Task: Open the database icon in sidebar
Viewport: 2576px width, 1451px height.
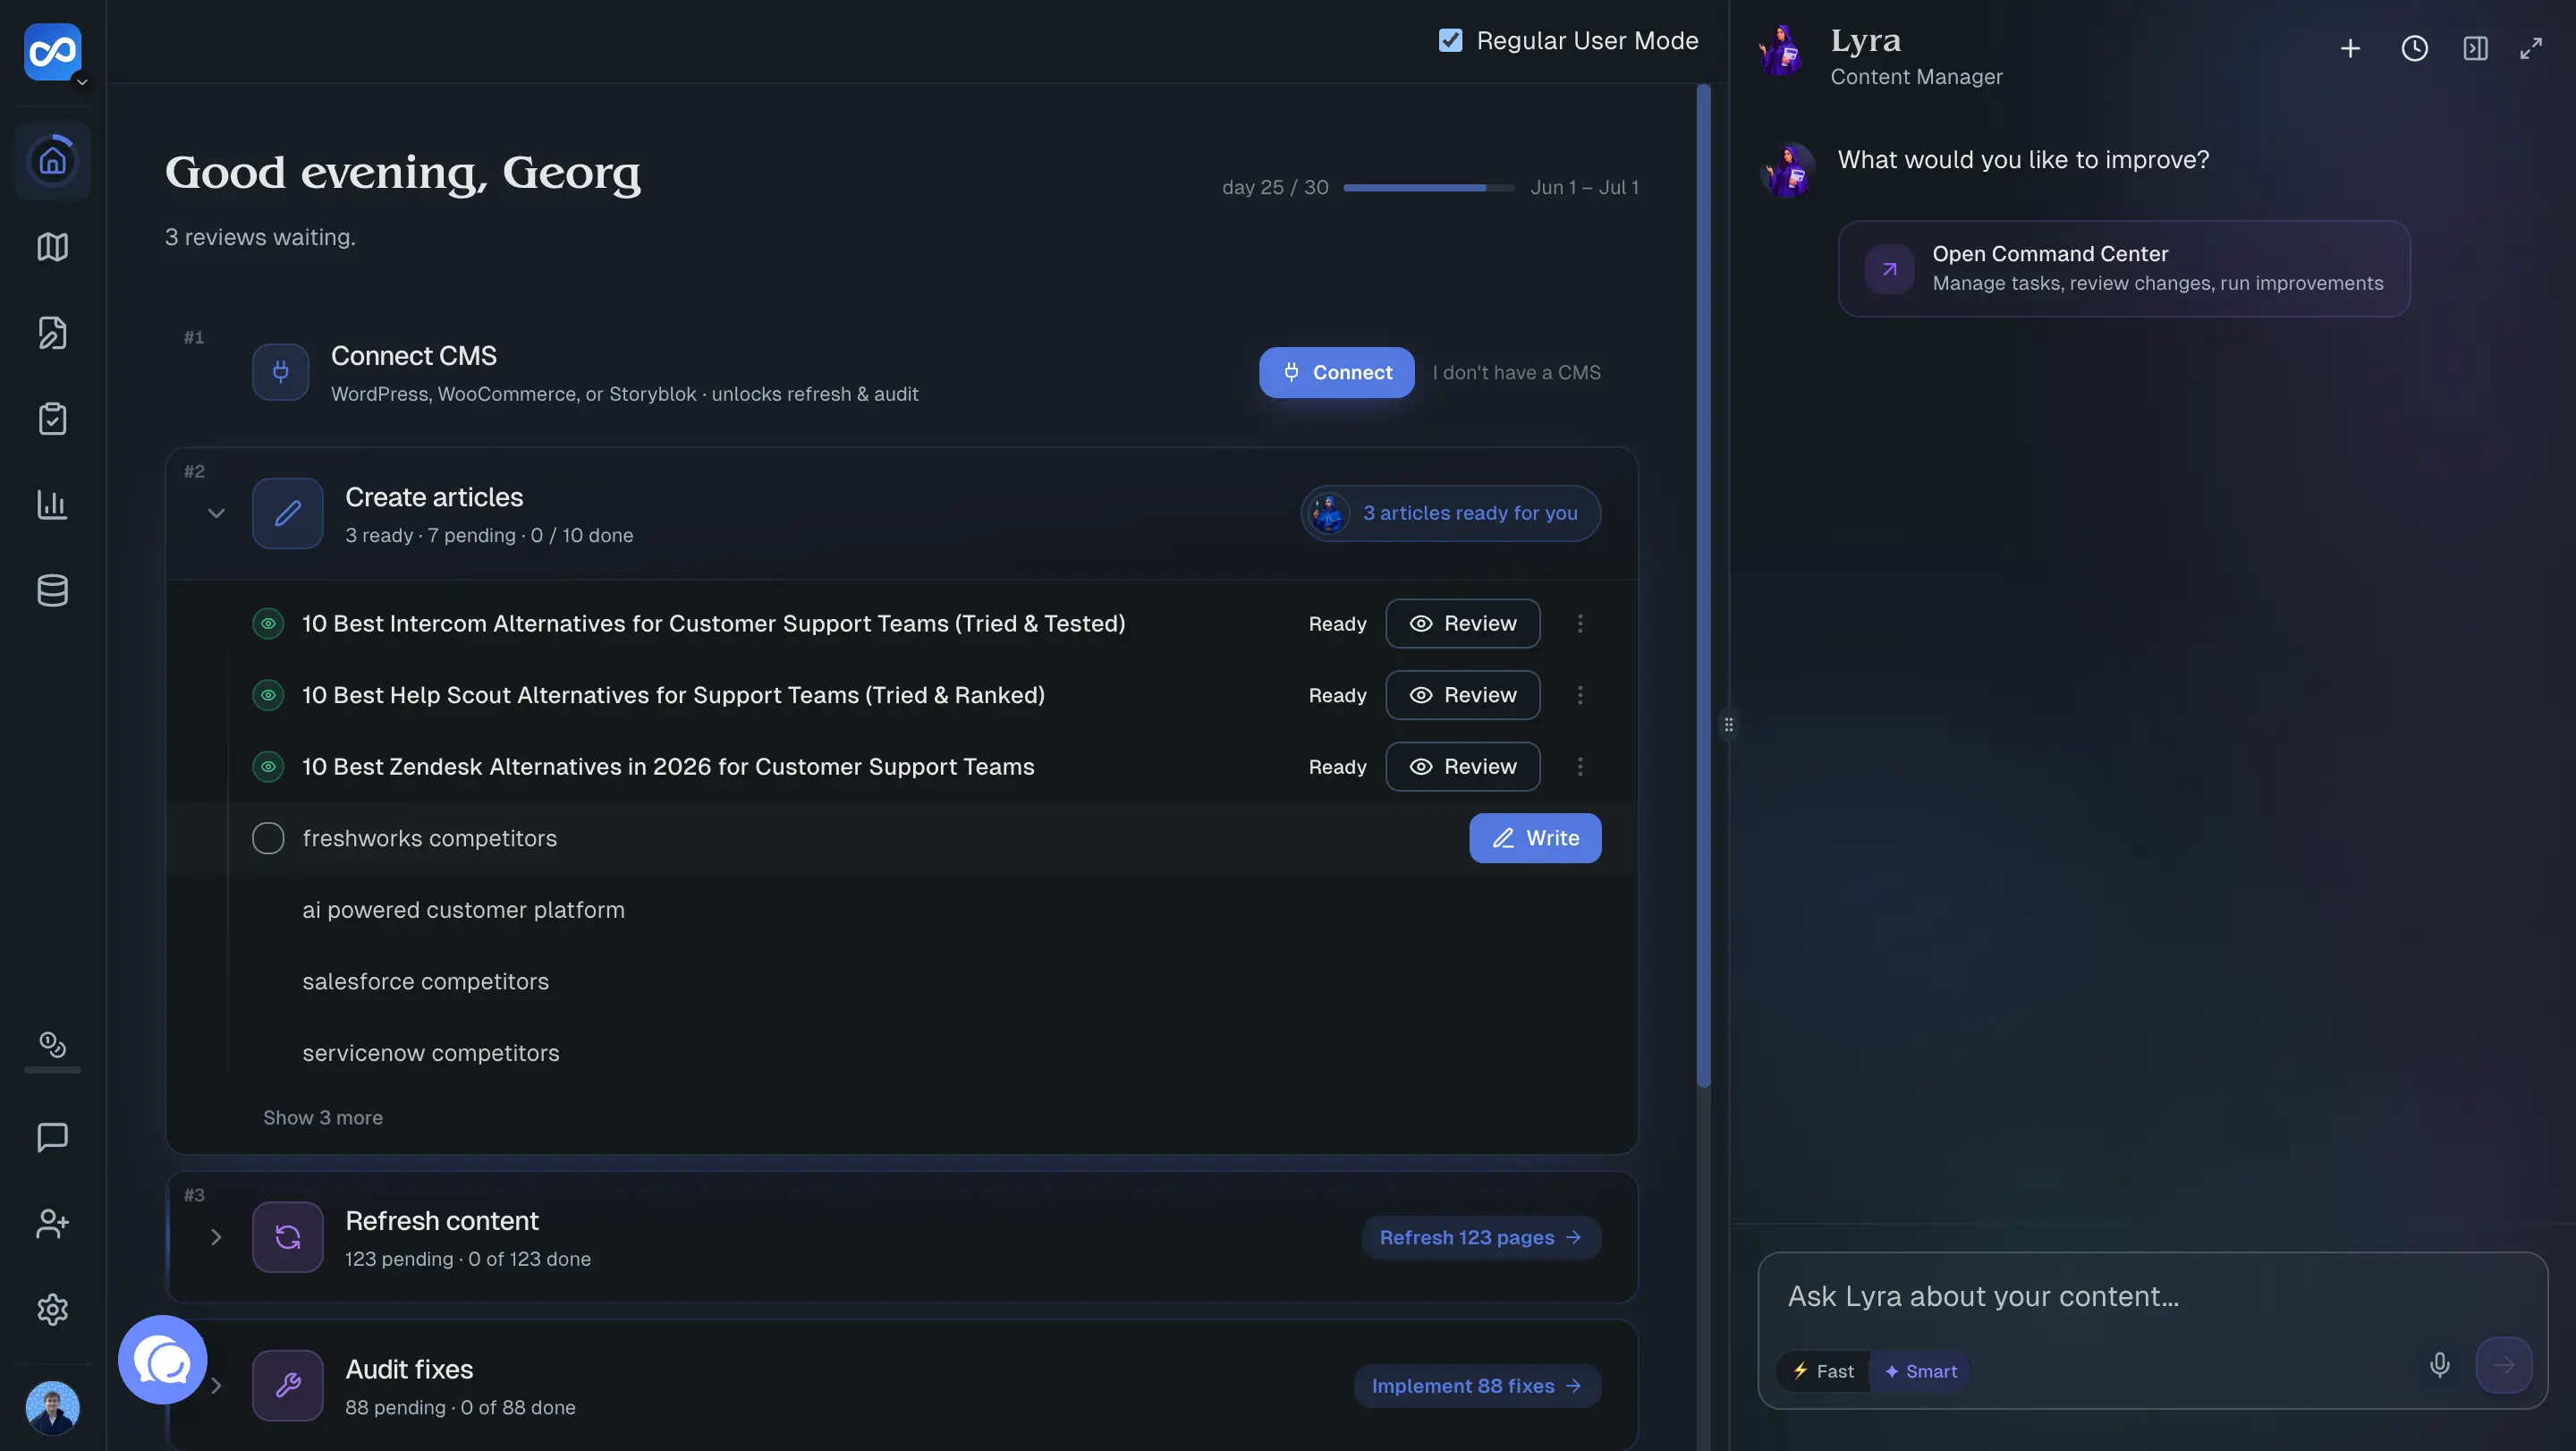Action: tap(53, 591)
